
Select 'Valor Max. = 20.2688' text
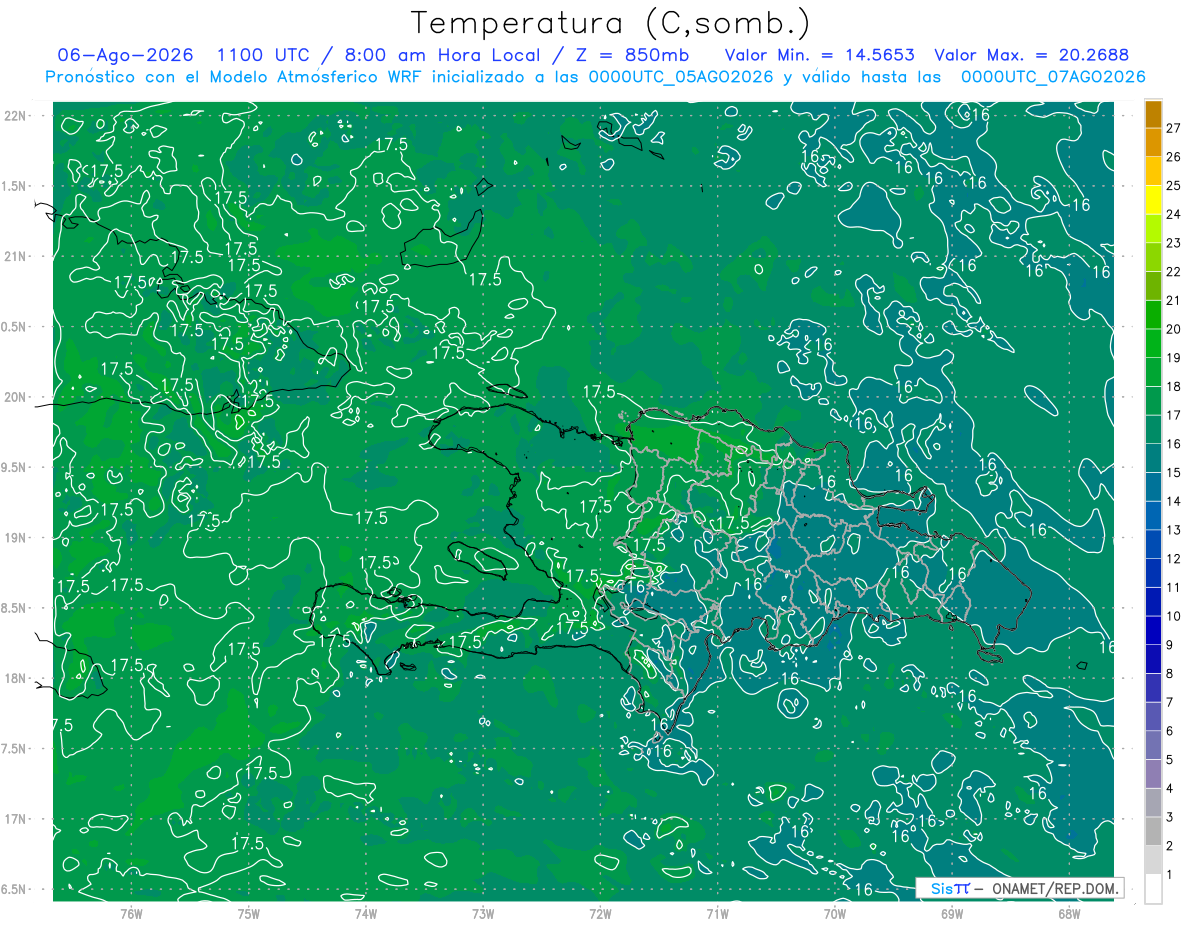tap(1031, 55)
